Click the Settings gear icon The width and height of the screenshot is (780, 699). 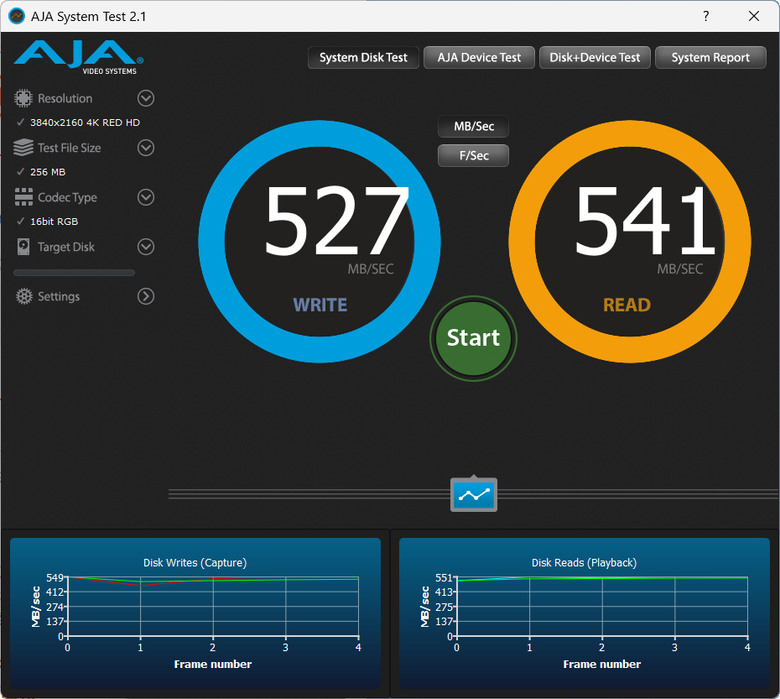[23, 296]
